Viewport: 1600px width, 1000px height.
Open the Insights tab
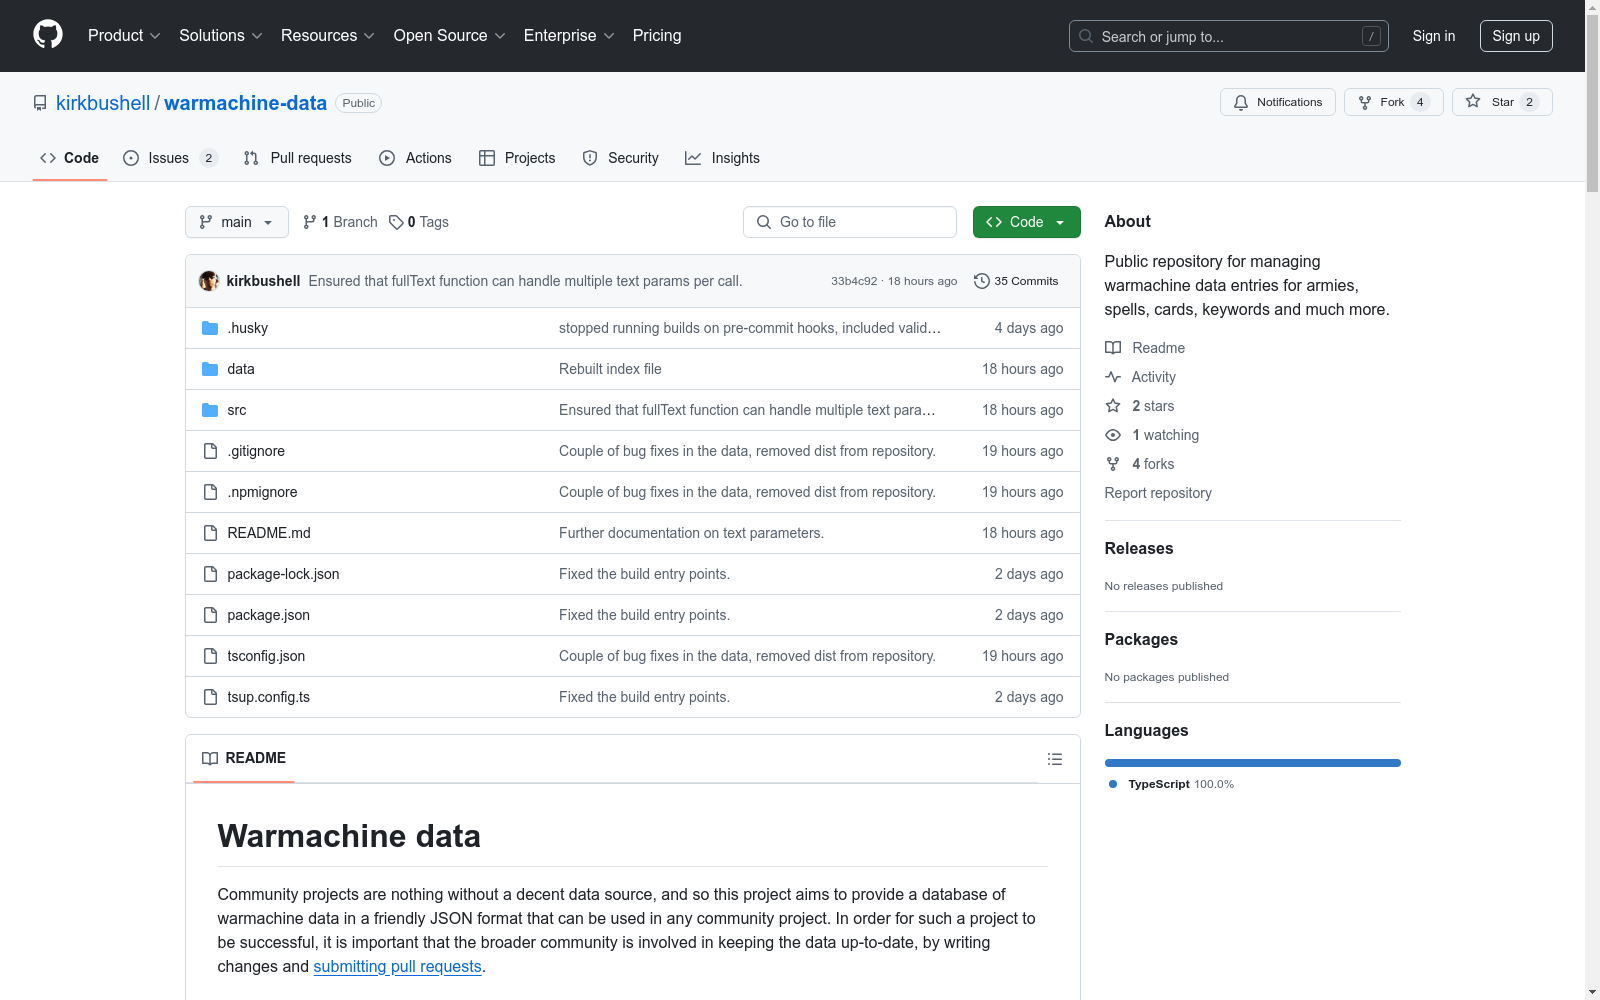[x=722, y=158]
